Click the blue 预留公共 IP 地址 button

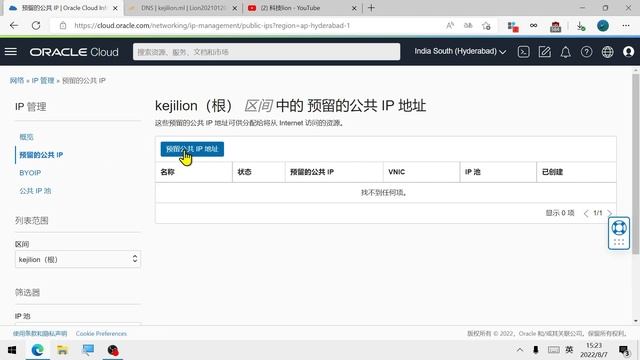pyautogui.click(x=192, y=149)
